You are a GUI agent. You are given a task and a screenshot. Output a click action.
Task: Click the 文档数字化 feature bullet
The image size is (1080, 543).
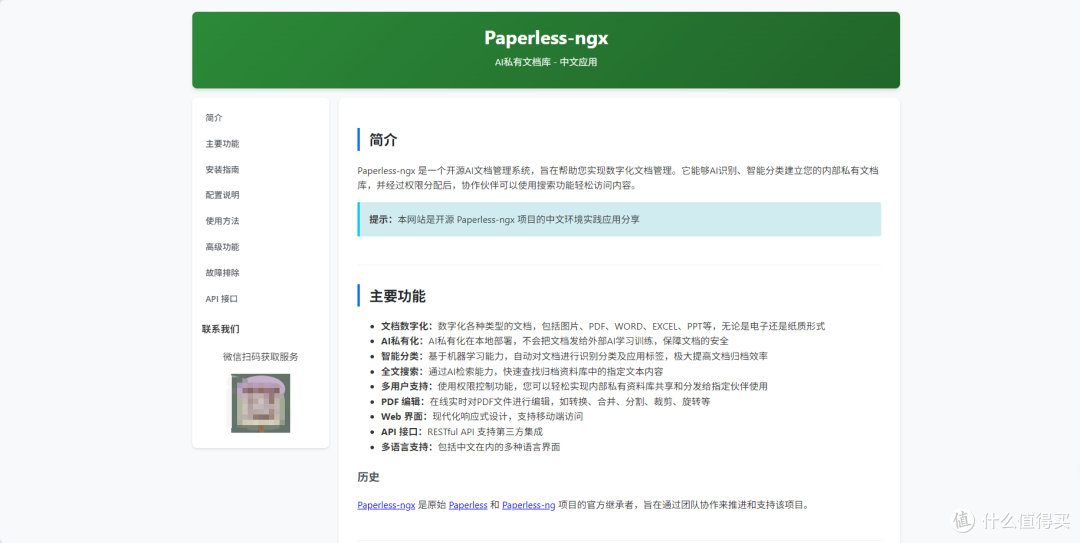603,326
